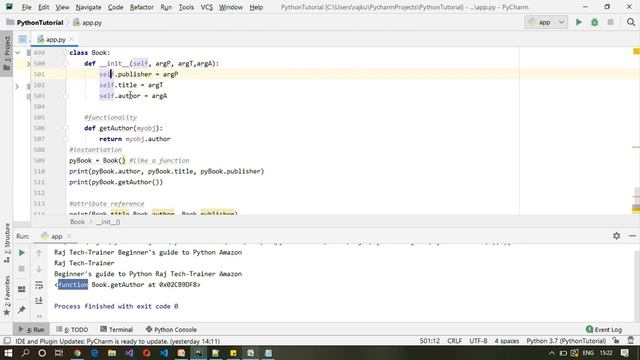The image size is (640, 360).
Task: Open the VCS menu
Action: 207,7
